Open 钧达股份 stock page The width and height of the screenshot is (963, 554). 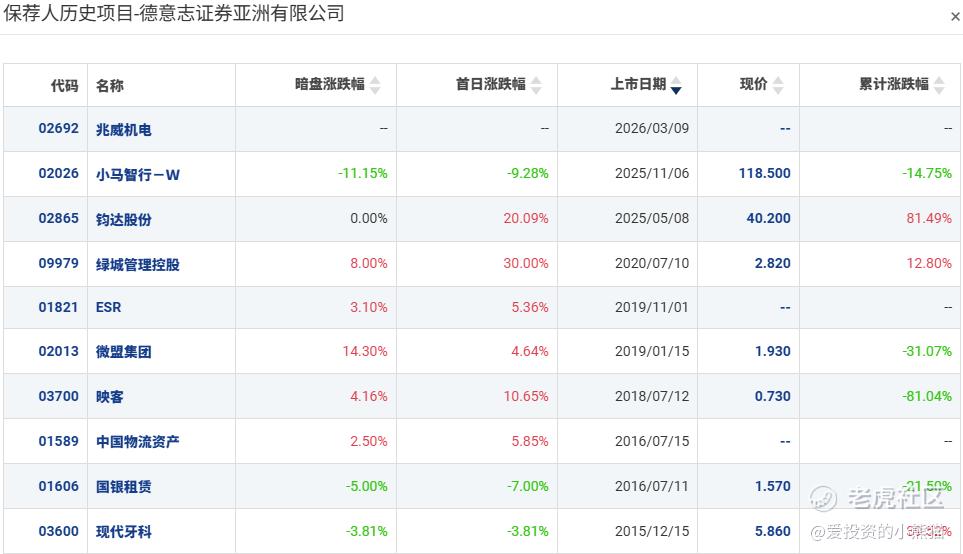pyautogui.click(x=123, y=220)
